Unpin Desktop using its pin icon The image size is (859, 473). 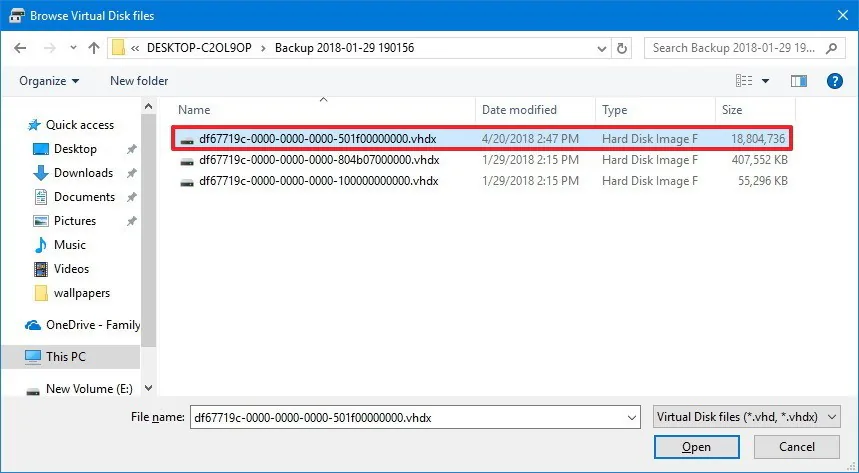point(131,149)
